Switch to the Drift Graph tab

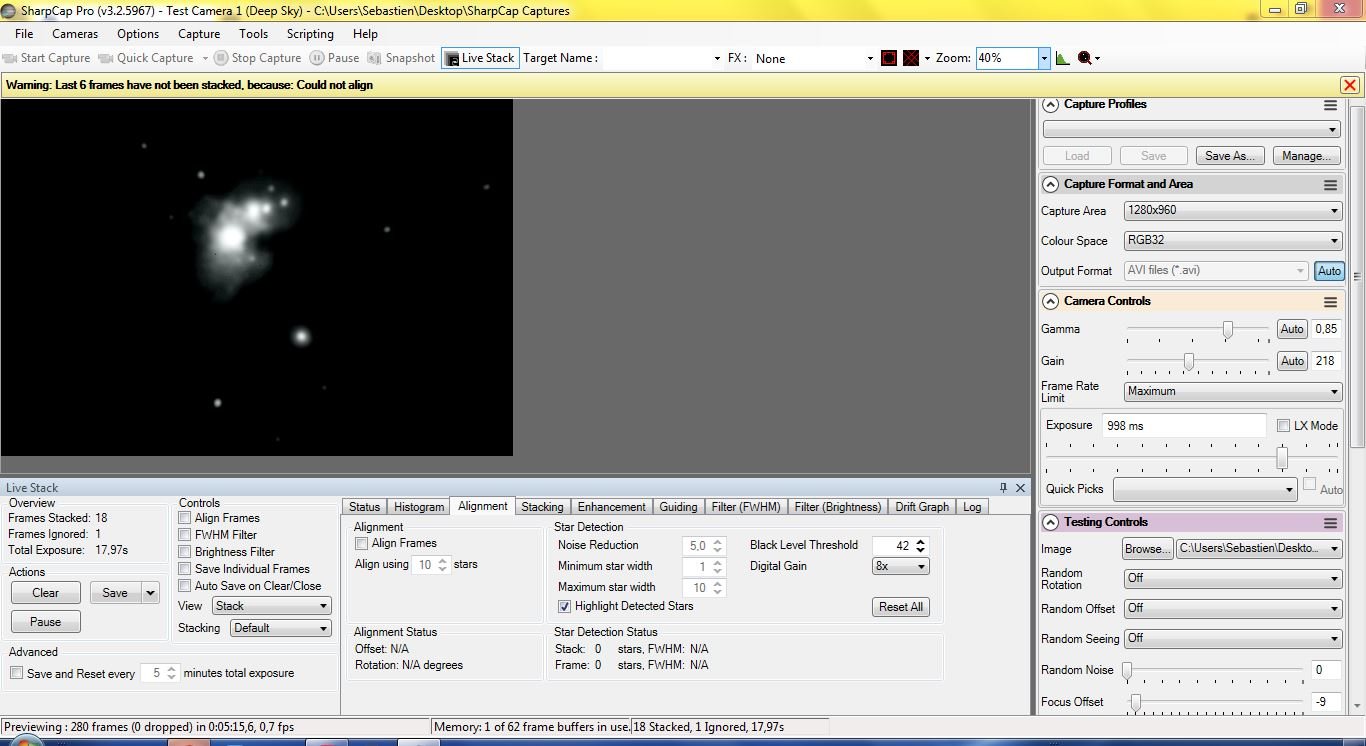(x=922, y=507)
